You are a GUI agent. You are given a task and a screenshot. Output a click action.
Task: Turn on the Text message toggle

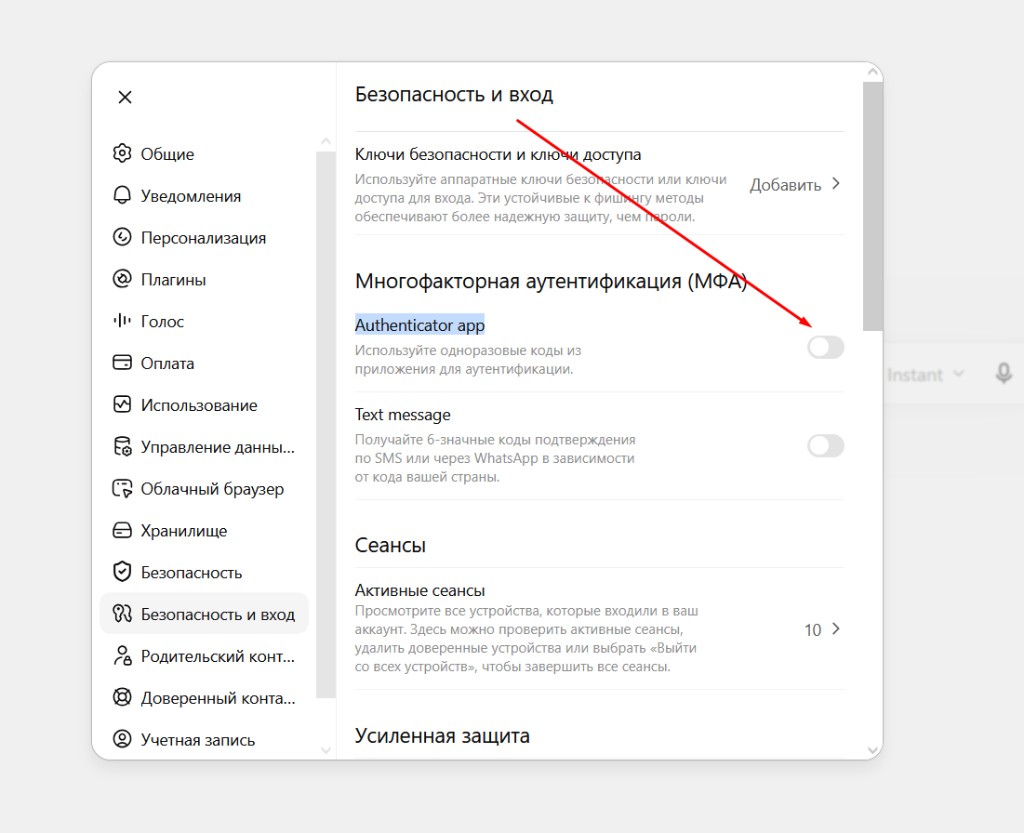pos(825,446)
